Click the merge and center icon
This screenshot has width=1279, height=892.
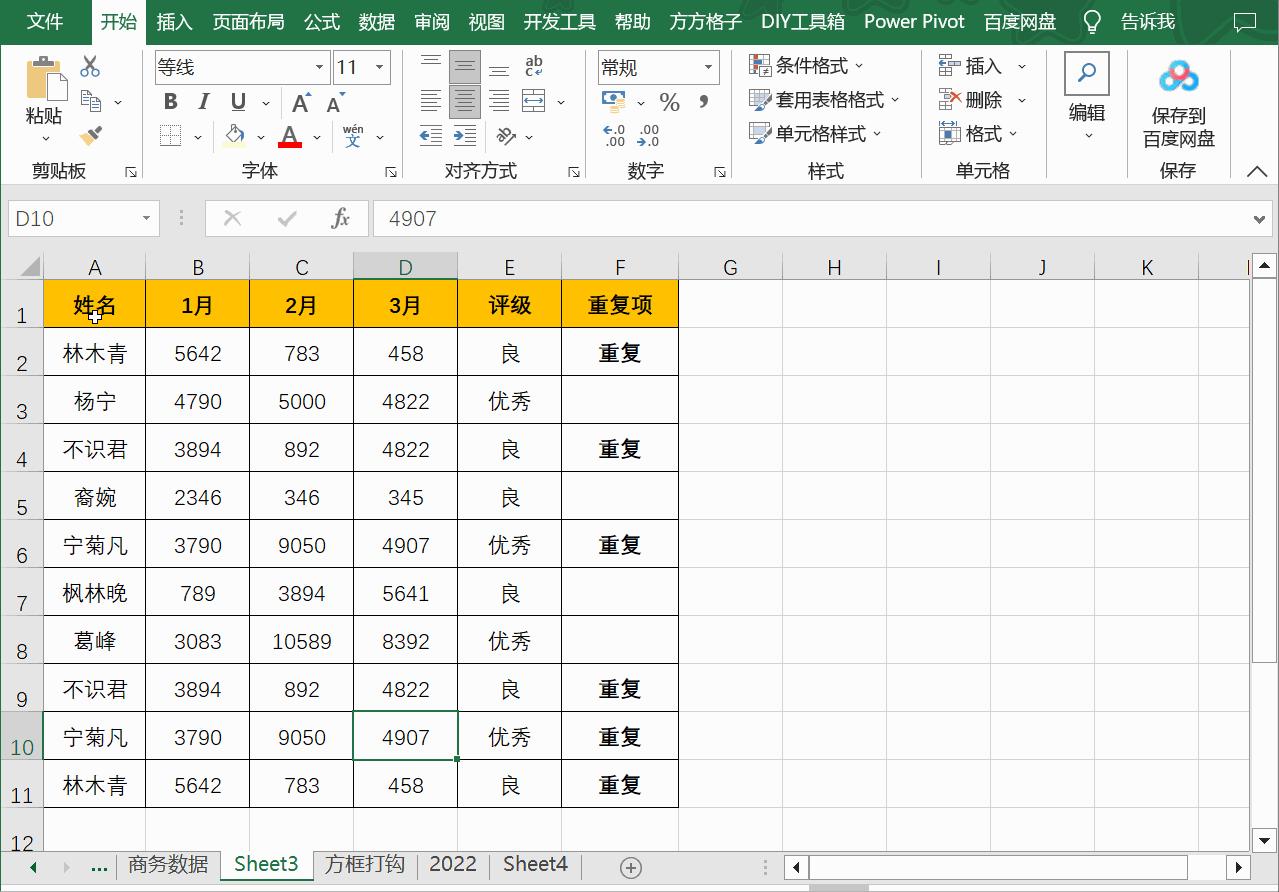tap(533, 102)
